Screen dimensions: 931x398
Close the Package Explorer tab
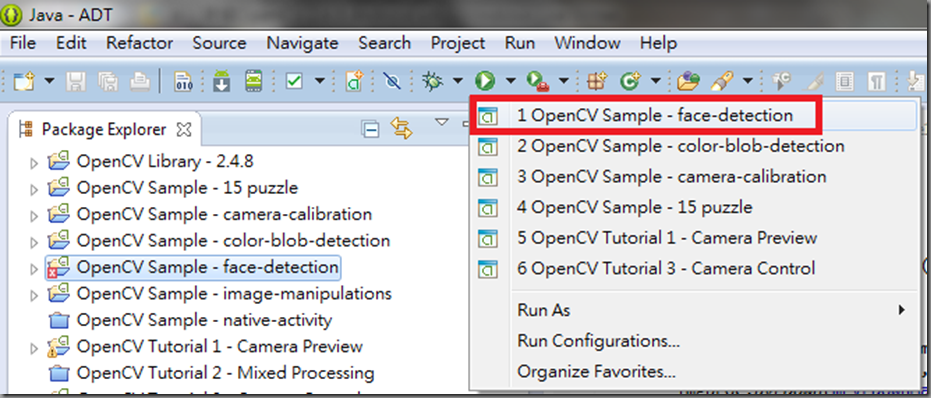tap(184, 129)
